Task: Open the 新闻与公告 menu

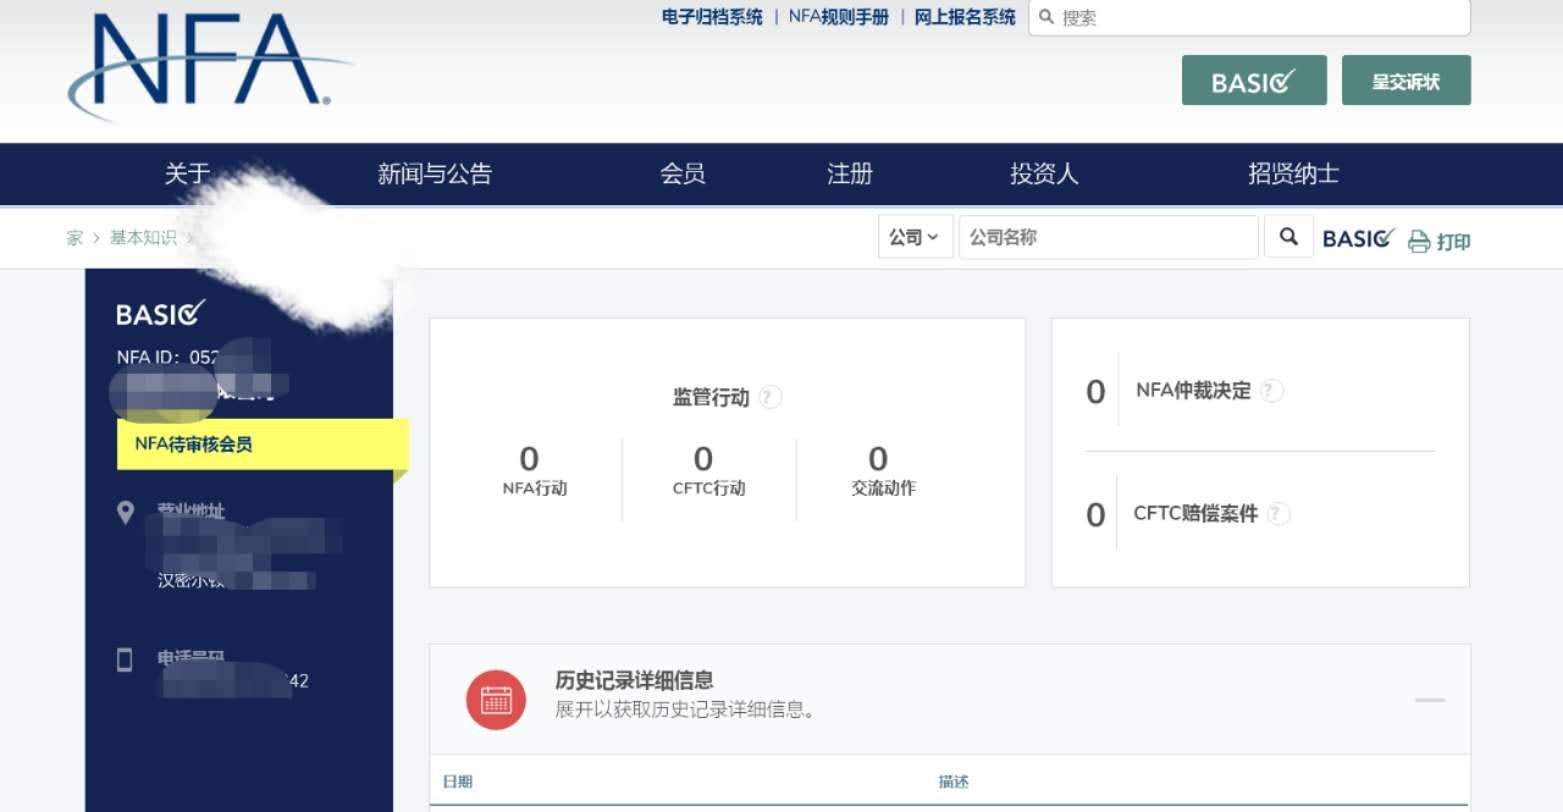Action: coord(434,174)
